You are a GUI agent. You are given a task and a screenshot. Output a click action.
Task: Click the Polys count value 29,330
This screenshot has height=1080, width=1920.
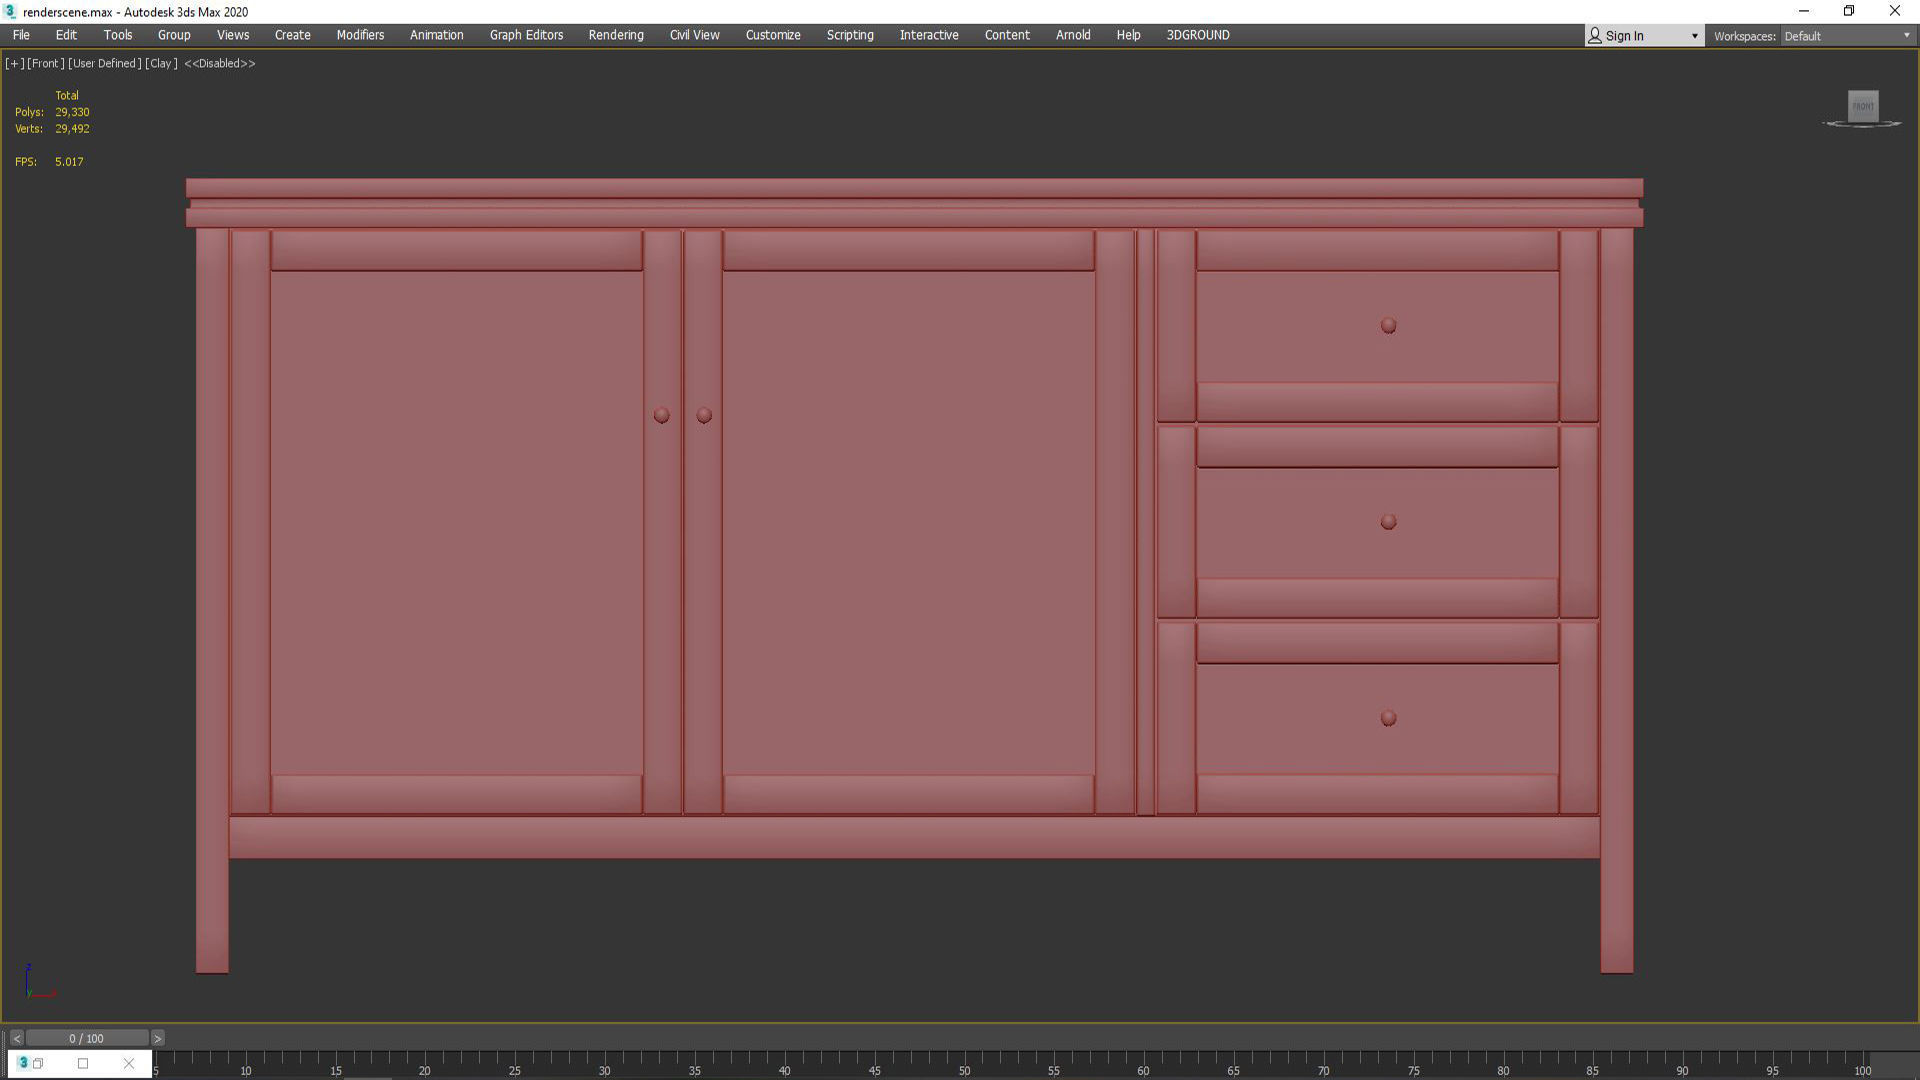[x=72, y=112]
